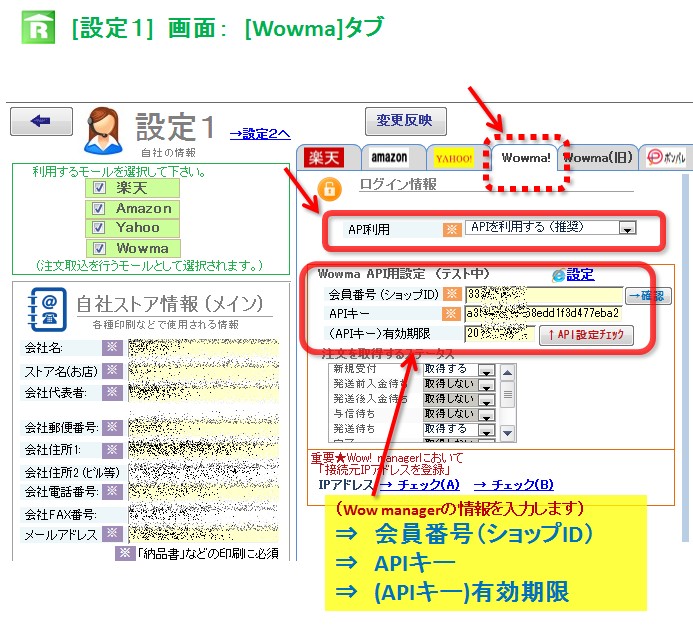The image size is (693, 625).
Task: Open the 発送後入金待ち status dropdown
Action: (486, 400)
